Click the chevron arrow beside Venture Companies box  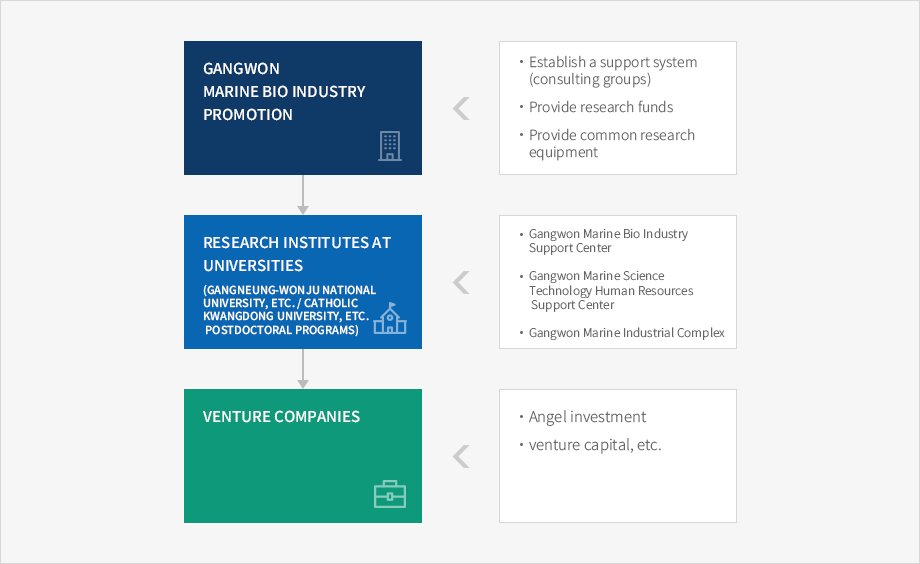click(x=461, y=456)
